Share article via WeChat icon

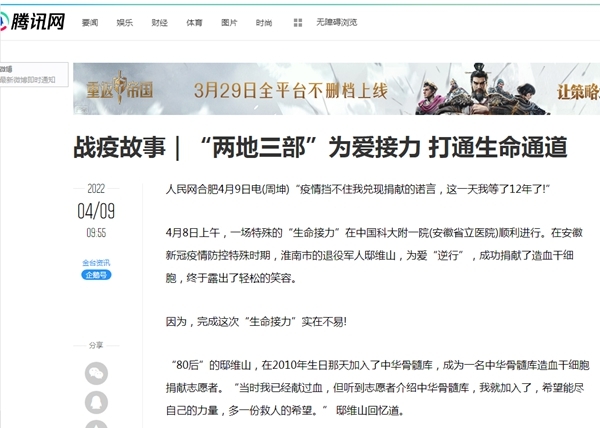pos(95,374)
